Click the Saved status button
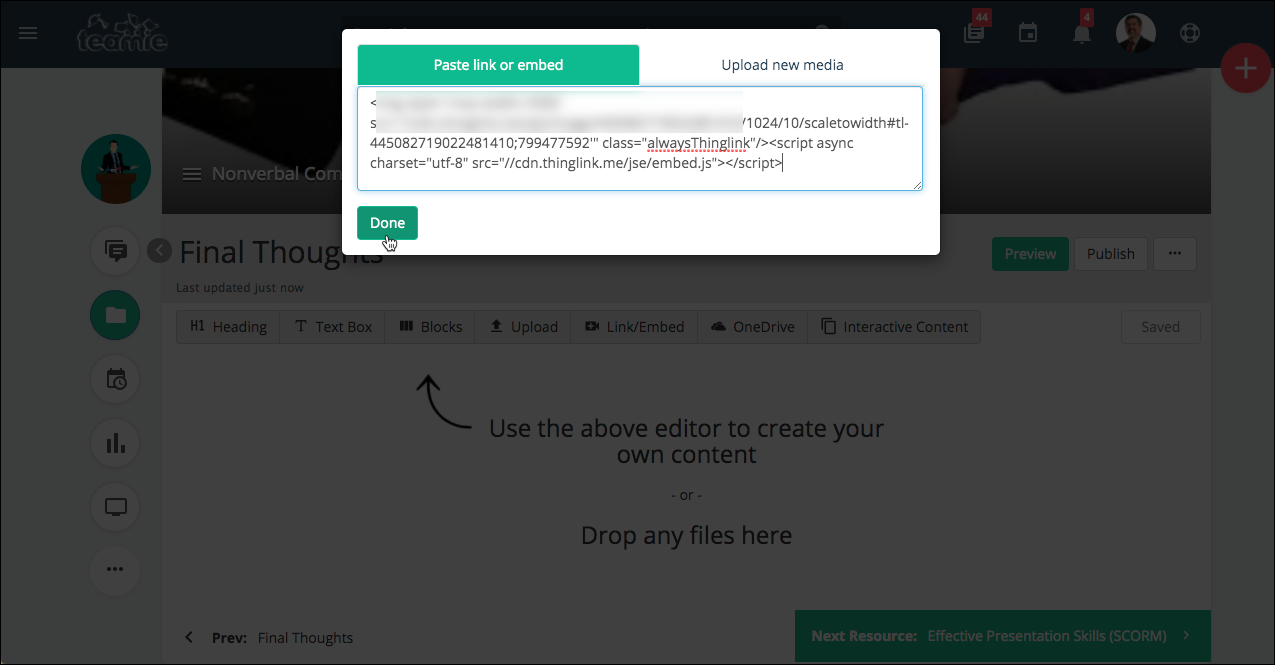The width and height of the screenshot is (1275, 665). point(1160,327)
